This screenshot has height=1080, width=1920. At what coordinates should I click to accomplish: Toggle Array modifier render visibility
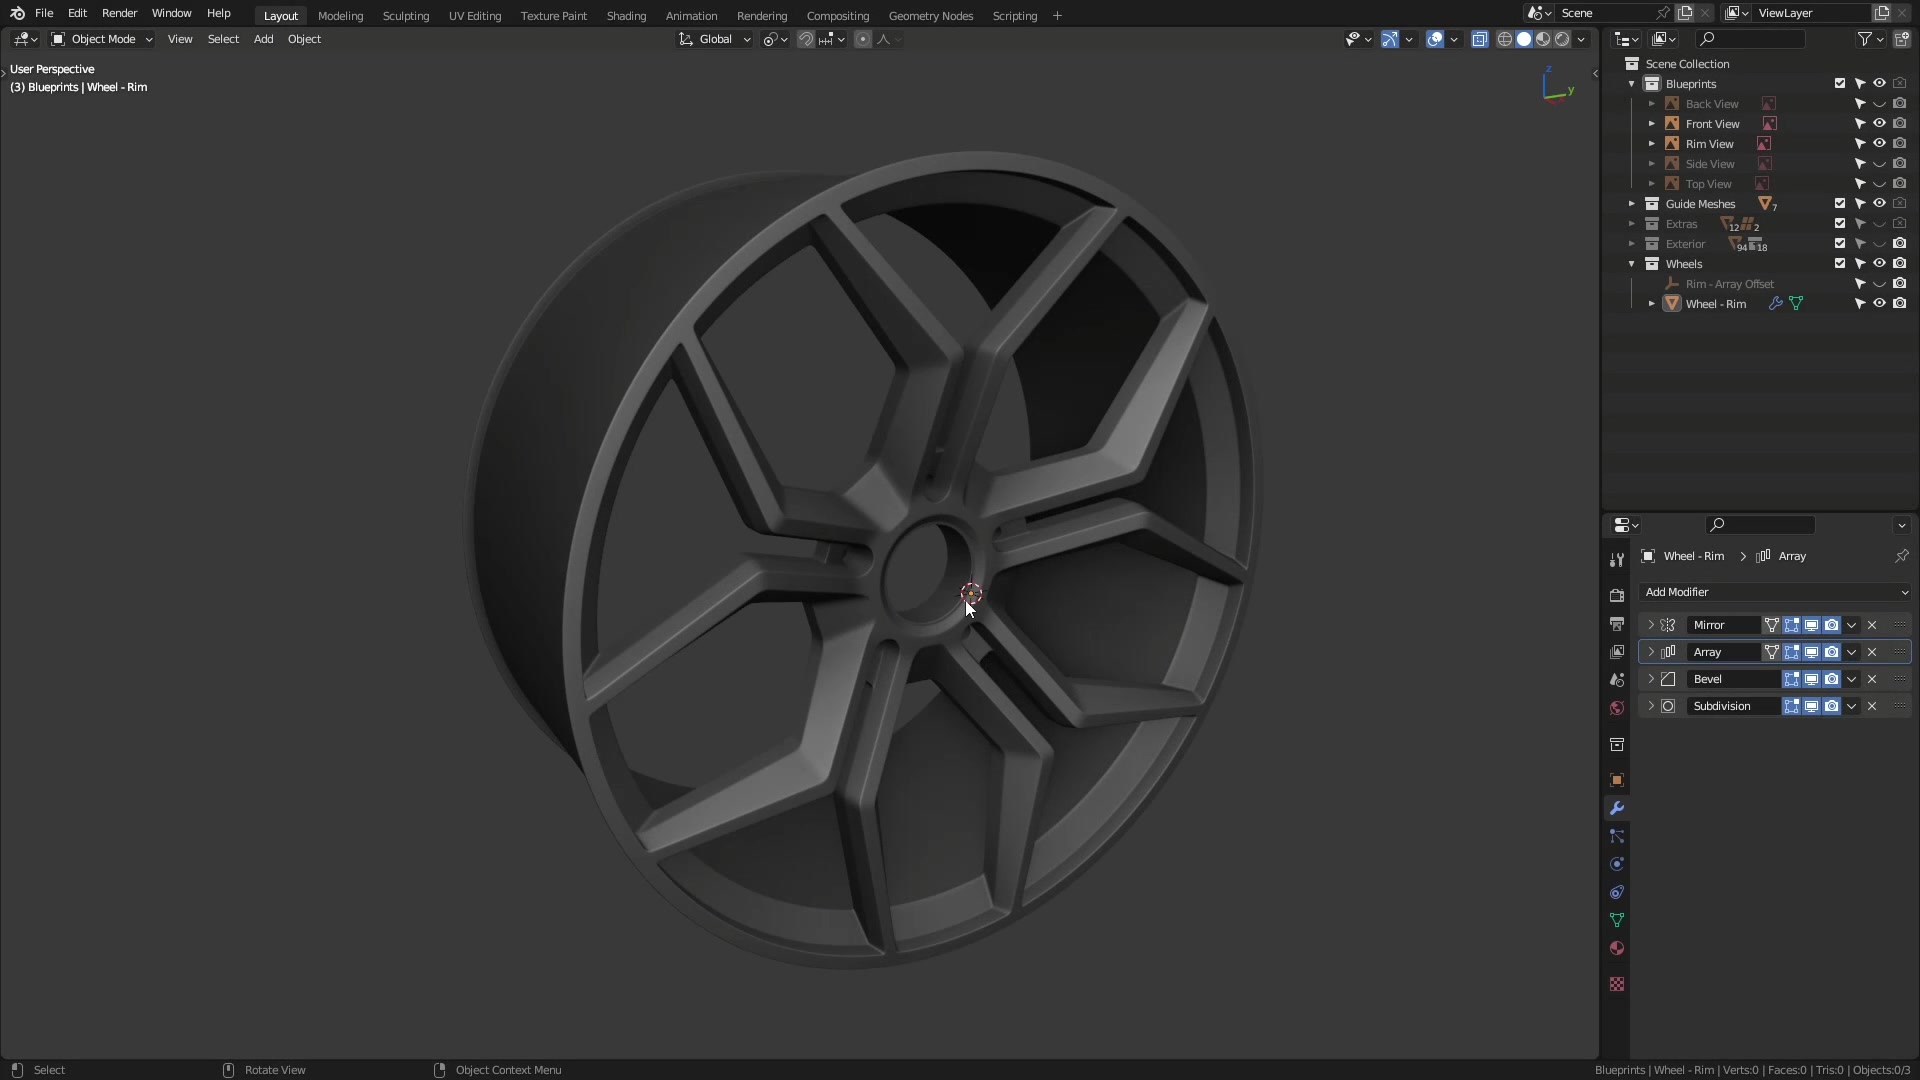[x=1831, y=652]
